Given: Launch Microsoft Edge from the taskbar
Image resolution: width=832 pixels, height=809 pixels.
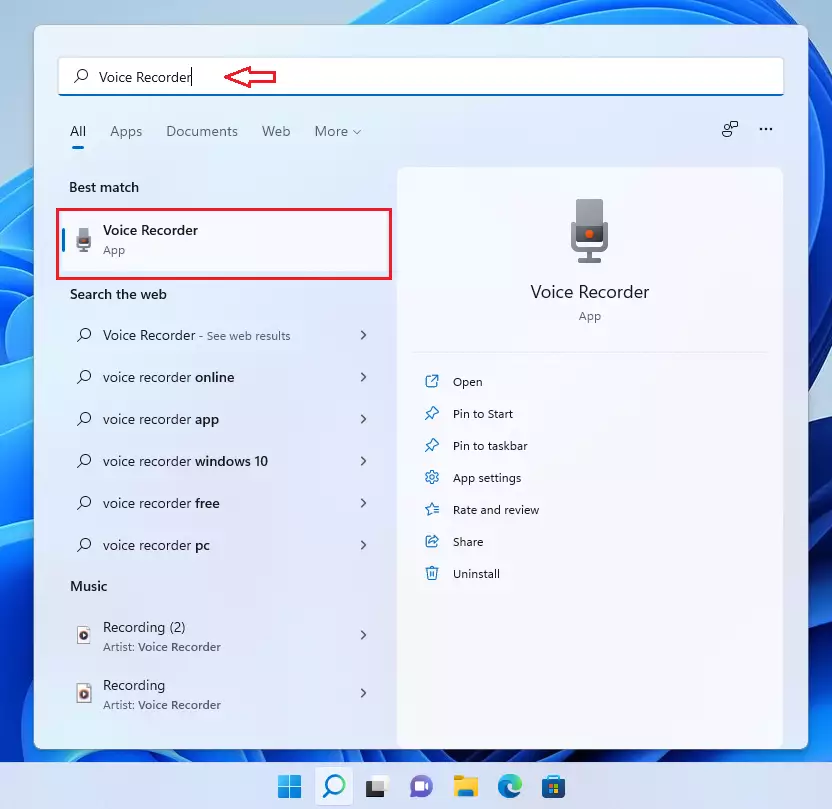Looking at the screenshot, I should tap(509, 786).
